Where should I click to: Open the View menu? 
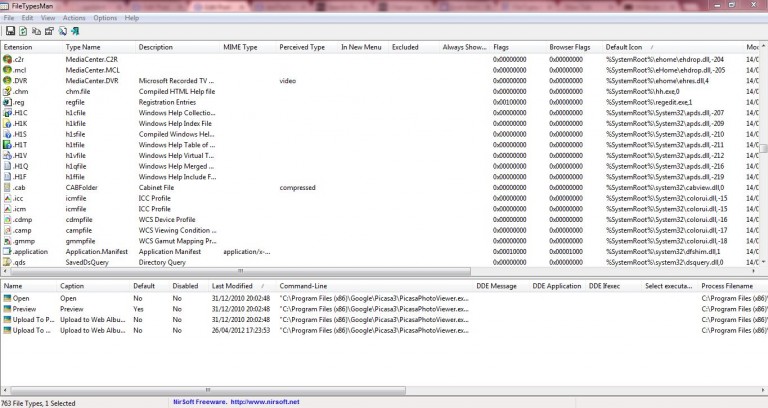coord(45,18)
